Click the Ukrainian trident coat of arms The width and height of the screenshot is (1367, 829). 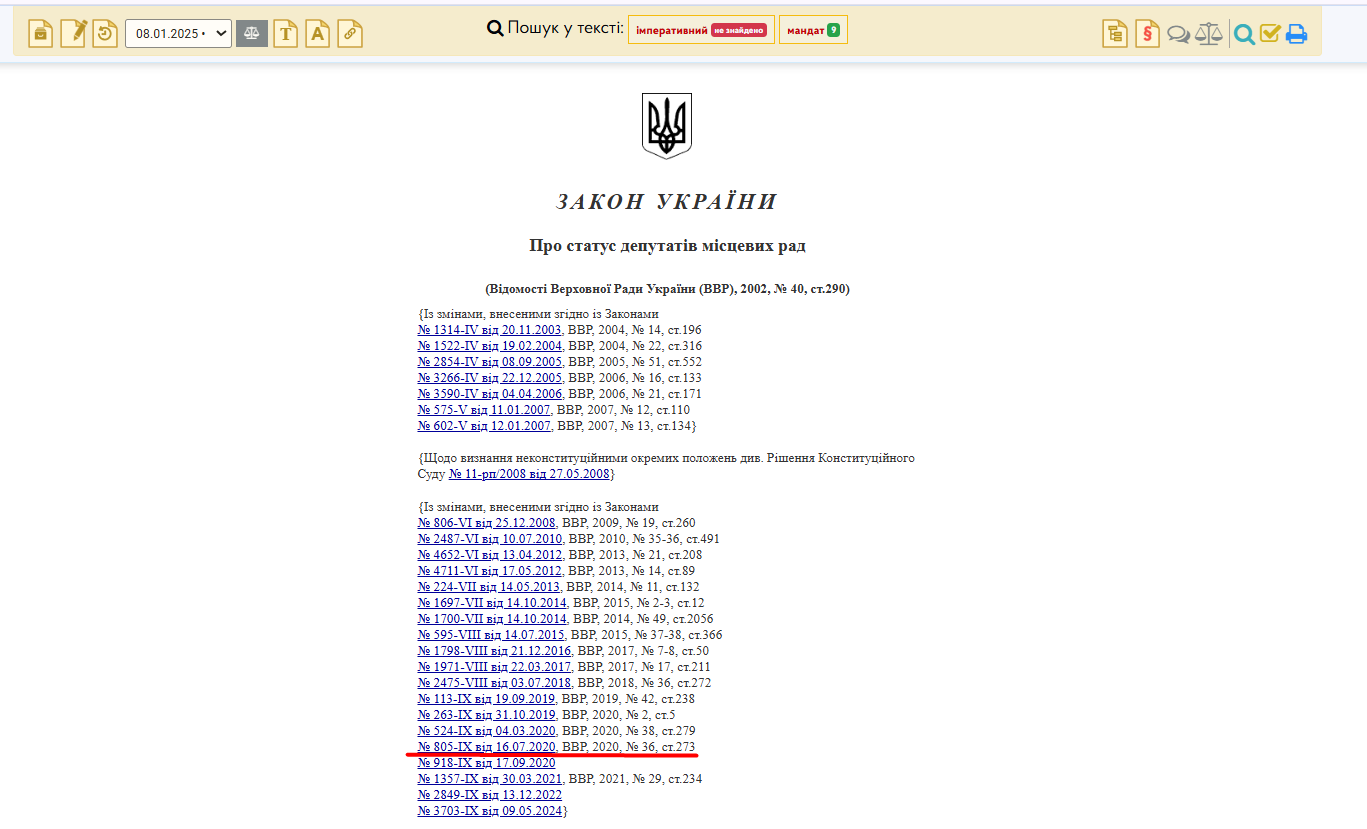[666, 126]
